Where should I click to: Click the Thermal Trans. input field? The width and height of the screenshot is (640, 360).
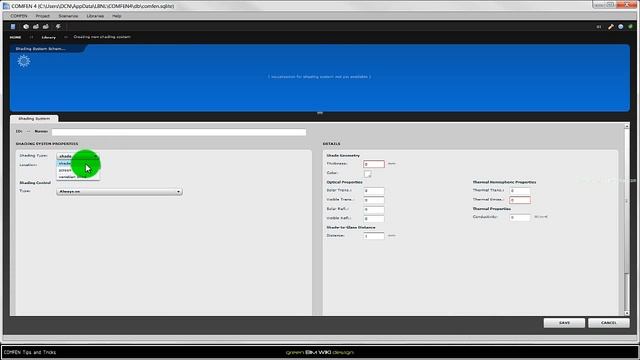pos(520,191)
